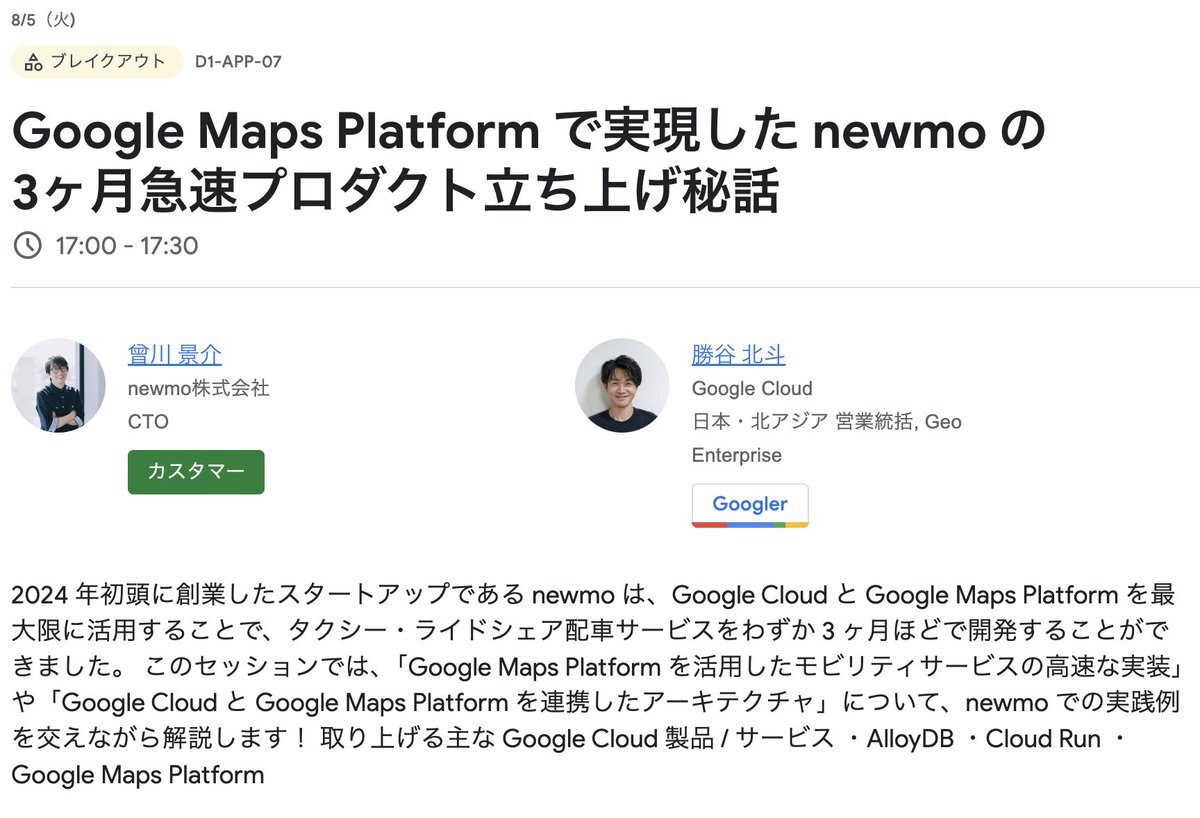
Task: Select 勝谷 北斗's profile photo
Action: point(622,385)
